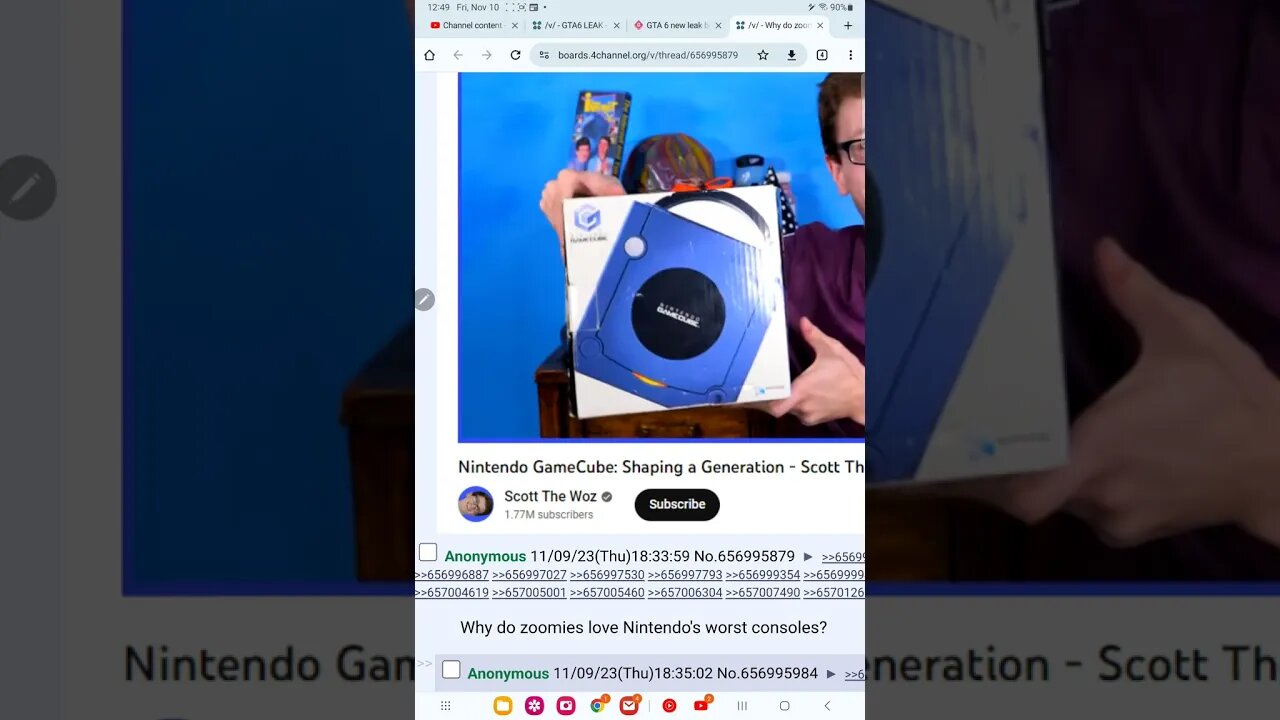
Task: Follow reply link >>656996887
Action: (x=452, y=575)
